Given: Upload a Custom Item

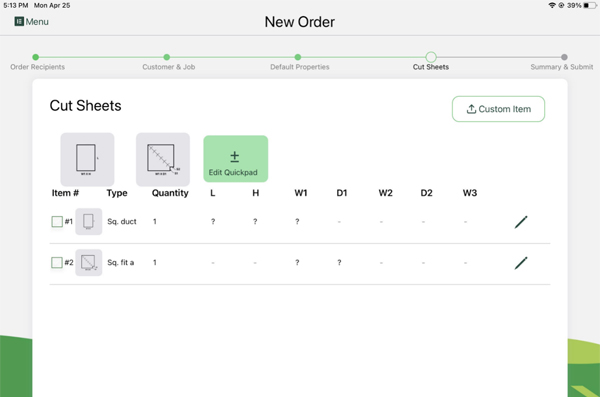Looking at the screenshot, I should tap(498, 109).
